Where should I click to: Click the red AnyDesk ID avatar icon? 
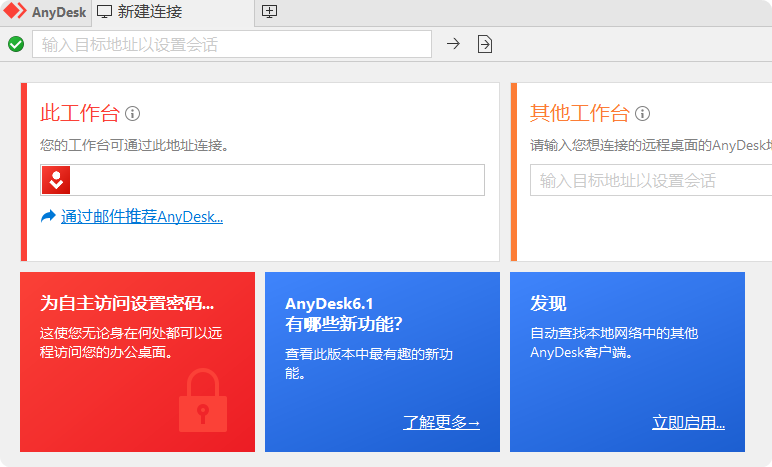coord(56,180)
